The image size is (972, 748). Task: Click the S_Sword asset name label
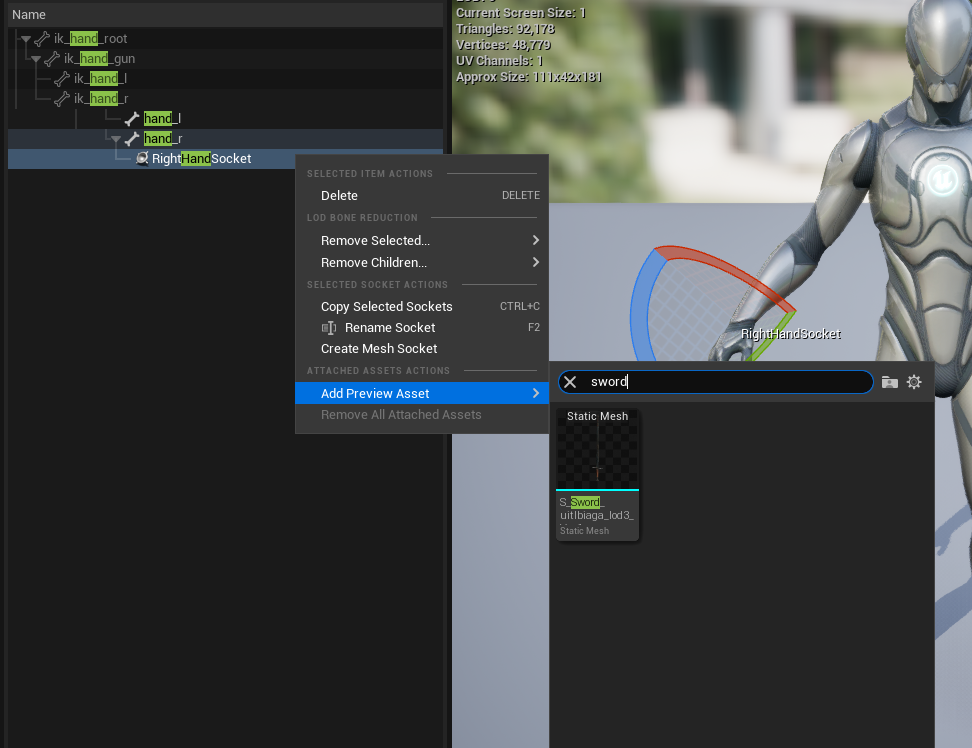click(x=596, y=509)
